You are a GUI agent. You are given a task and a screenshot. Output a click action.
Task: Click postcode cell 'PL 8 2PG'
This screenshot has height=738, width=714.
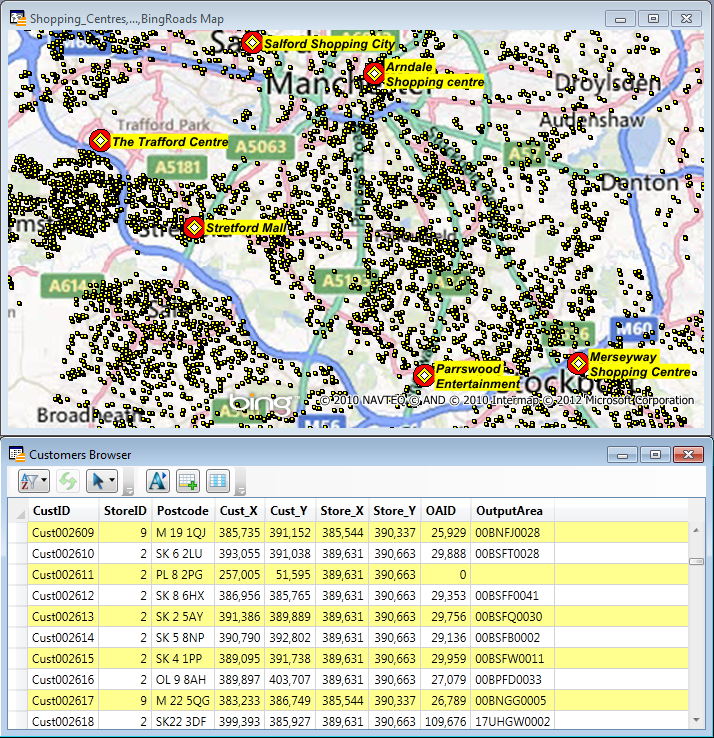coord(183,574)
